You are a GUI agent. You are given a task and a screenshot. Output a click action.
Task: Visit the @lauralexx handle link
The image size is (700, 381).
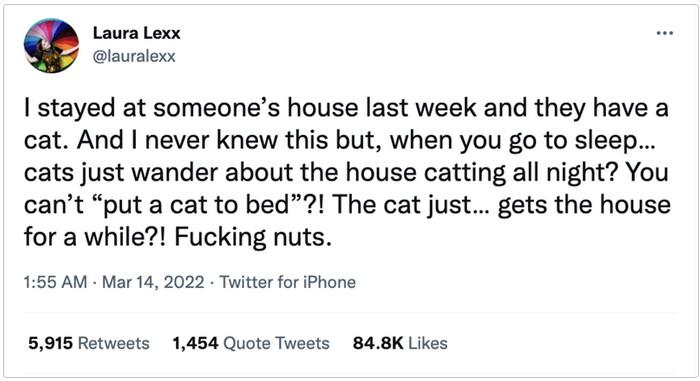click(x=134, y=56)
